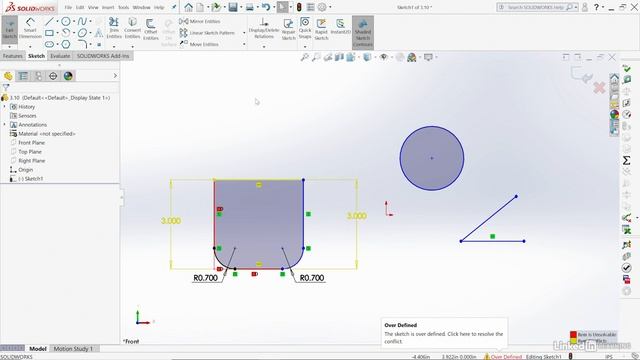
Task: Click the Rebuild traffic light icon
Action: (299, 7)
